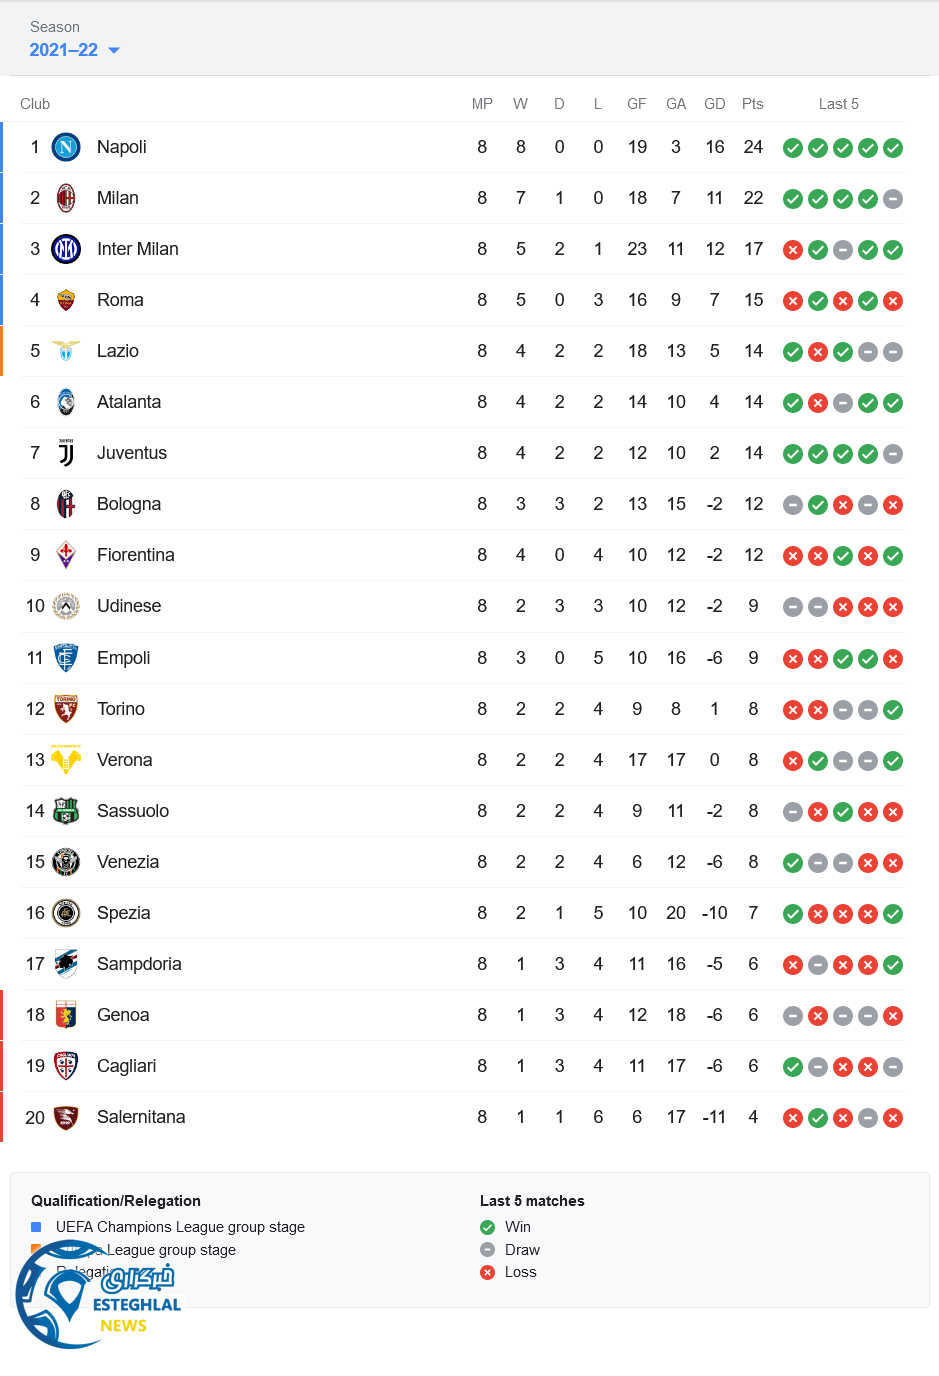Click Milan's latest match draw icon
The image size is (939, 1376).
[x=893, y=199]
